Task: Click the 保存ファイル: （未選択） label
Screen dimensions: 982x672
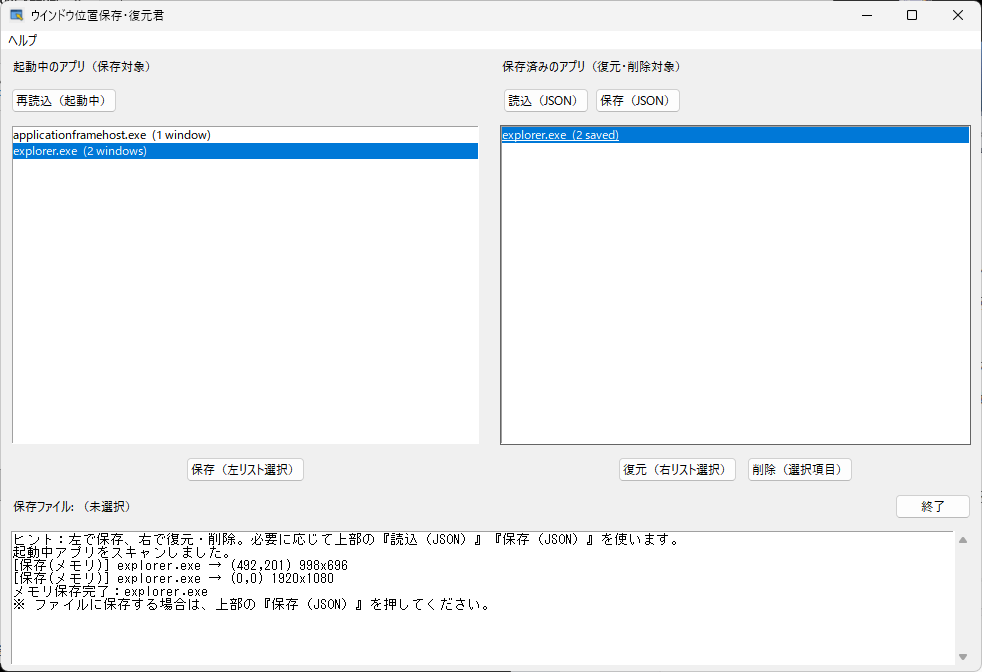Action: coord(73,507)
